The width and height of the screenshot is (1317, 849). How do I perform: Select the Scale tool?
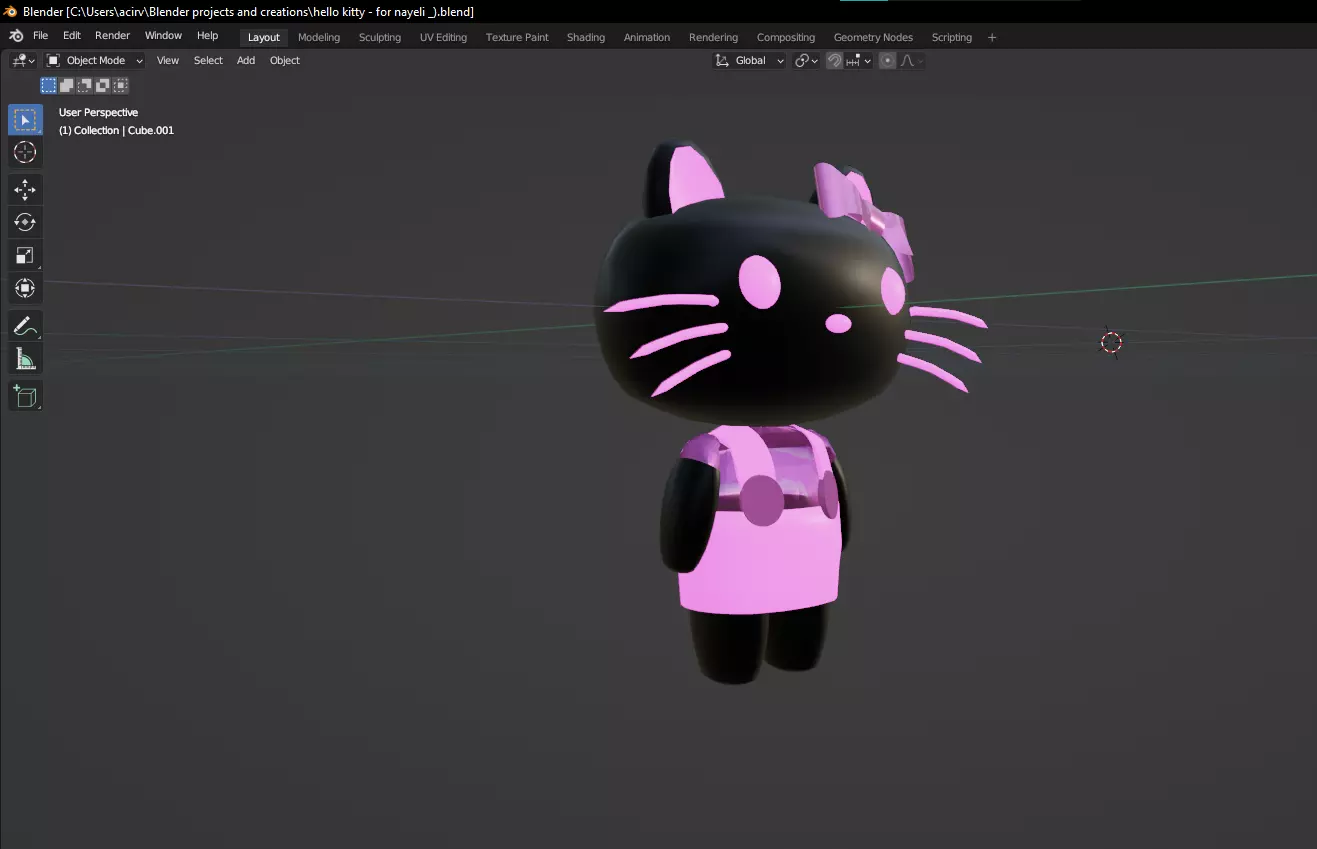pyautogui.click(x=25, y=255)
